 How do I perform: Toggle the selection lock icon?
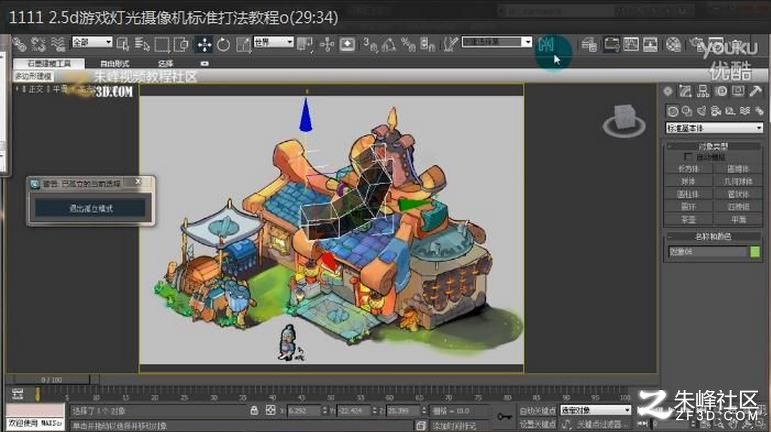[x=254, y=410]
